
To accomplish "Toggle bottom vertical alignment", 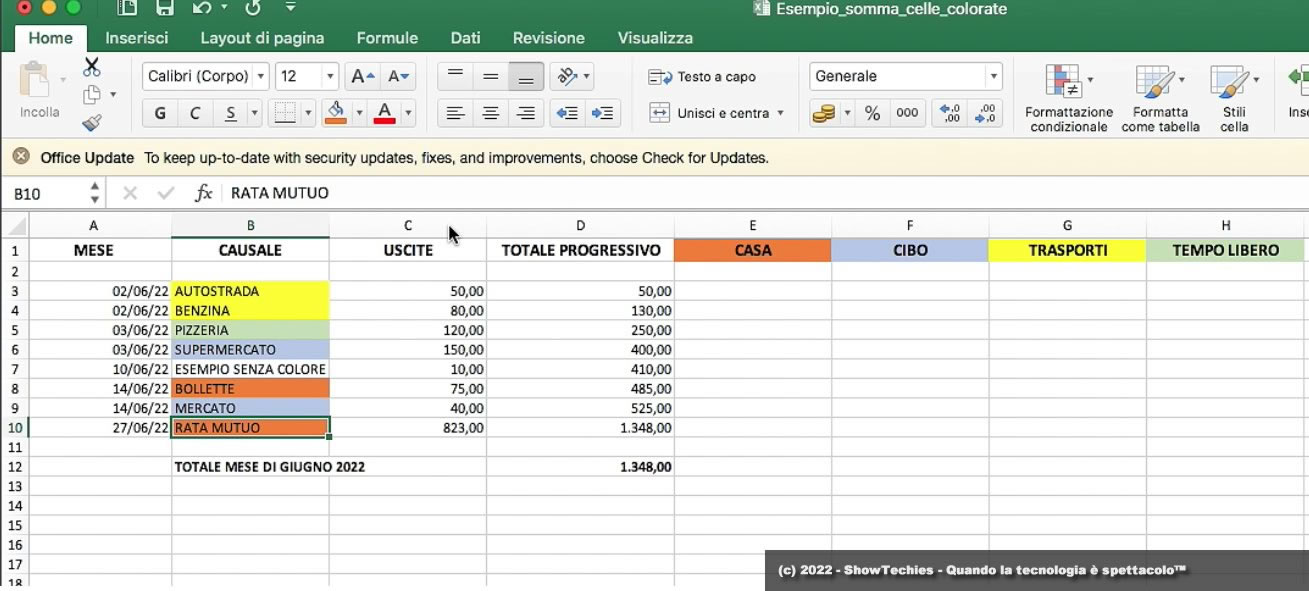I will tap(526, 76).
